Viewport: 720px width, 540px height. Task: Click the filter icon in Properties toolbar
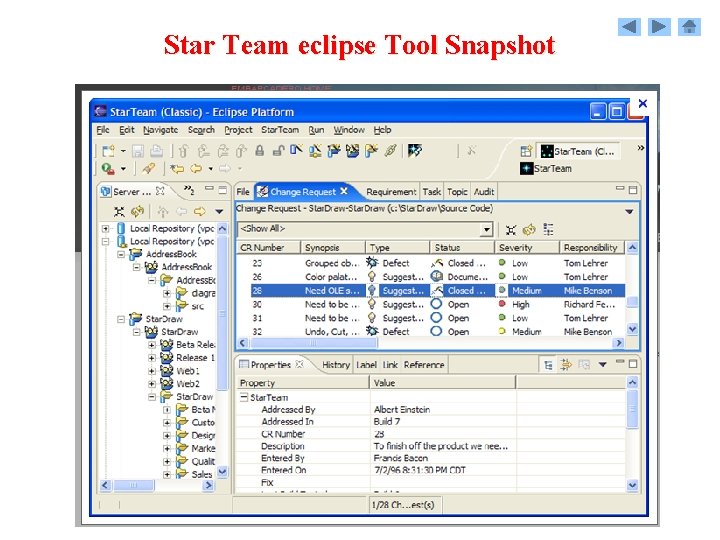(566, 365)
